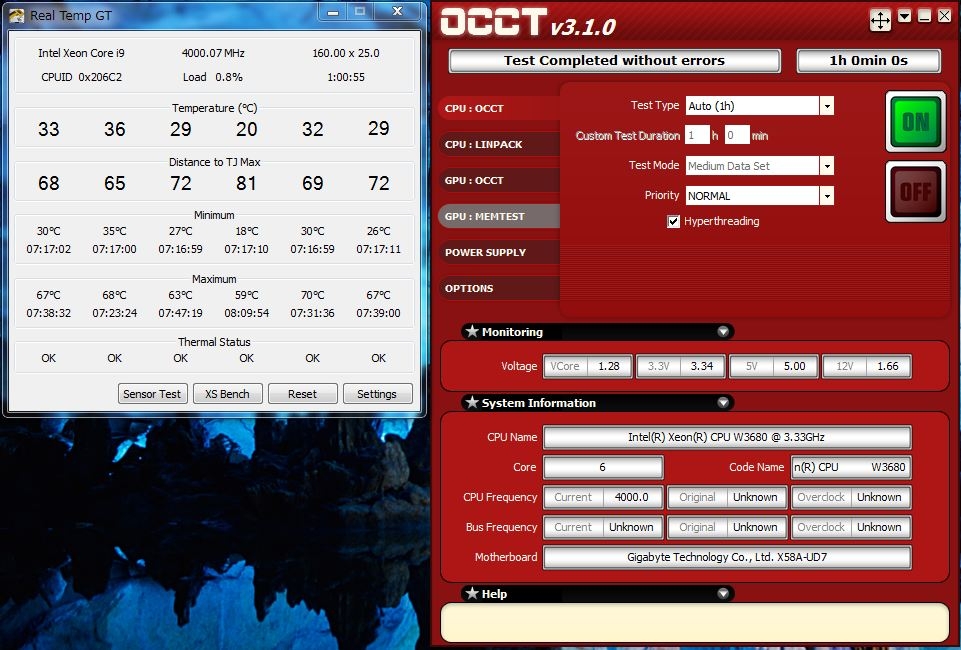Image resolution: width=961 pixels, height=650 pixels.
Task: Click the star icon beside Help
Action: click(472, 593)
